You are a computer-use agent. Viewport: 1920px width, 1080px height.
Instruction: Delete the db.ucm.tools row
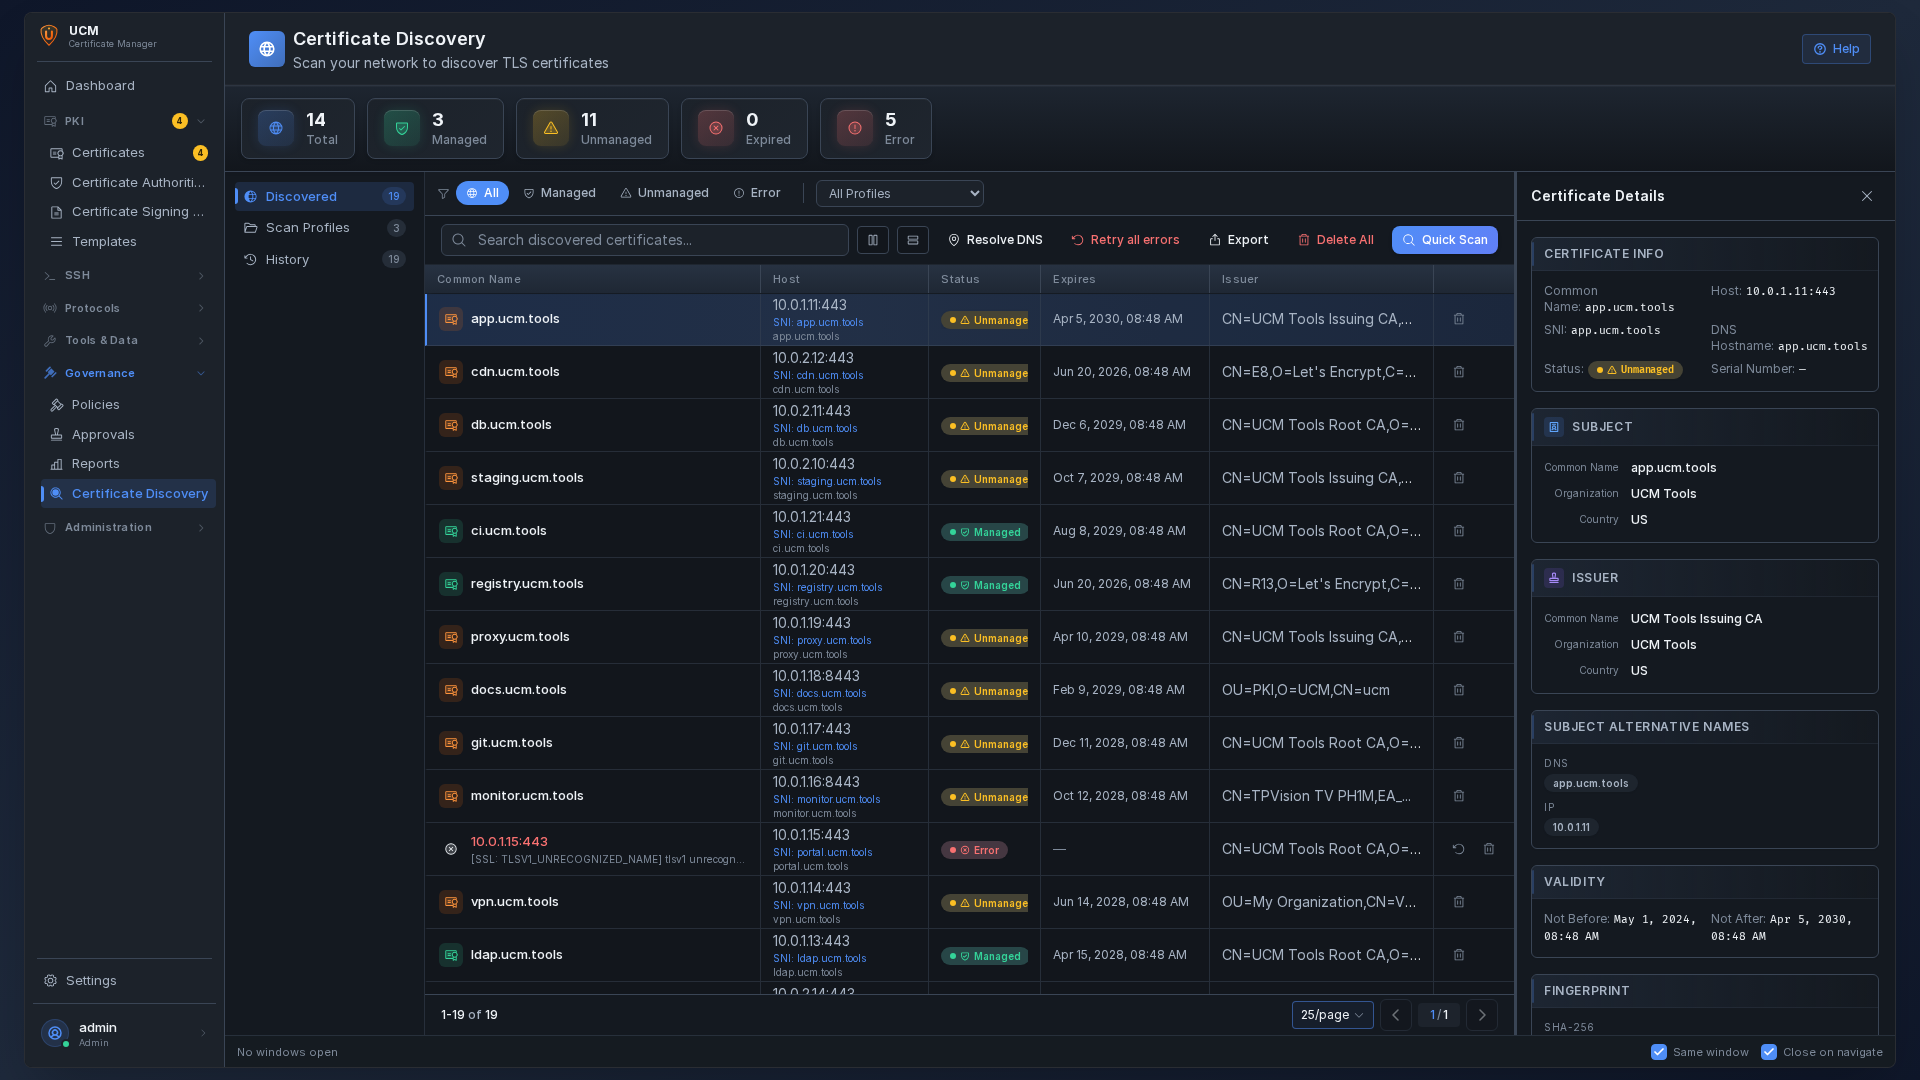(x=1459, y=425)
